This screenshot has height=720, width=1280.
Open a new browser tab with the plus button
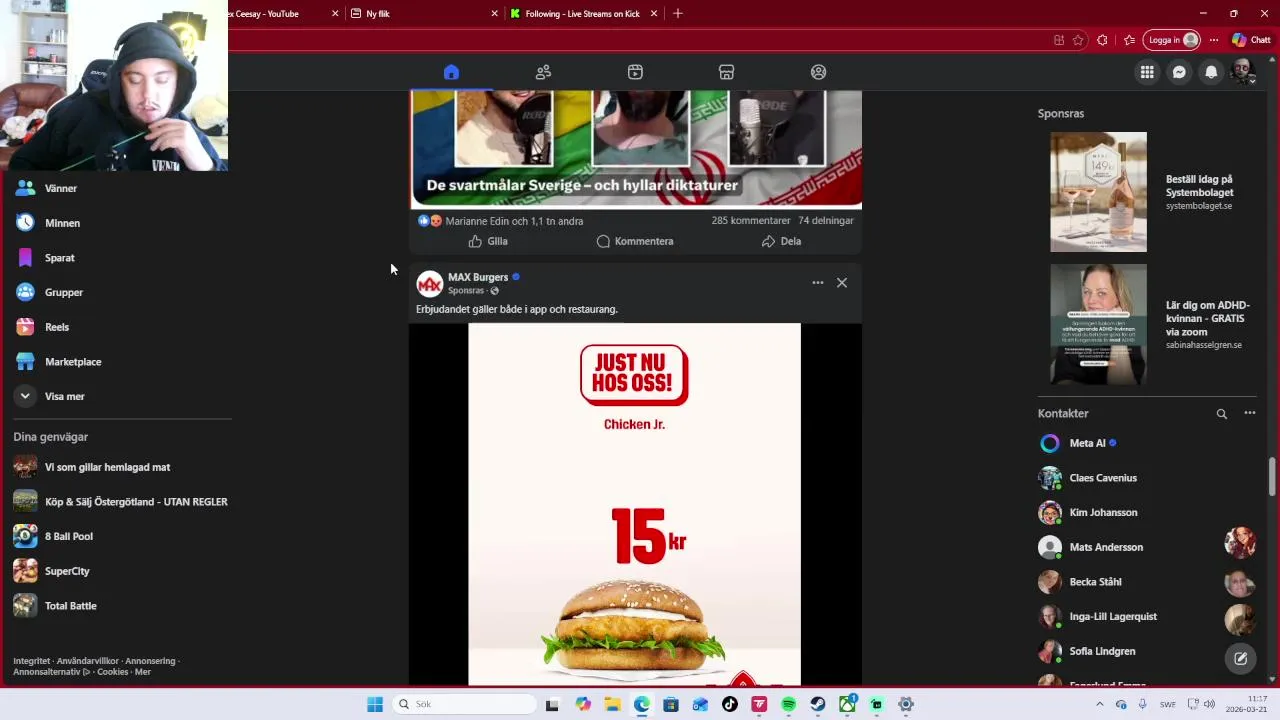(x=678, y=14)
